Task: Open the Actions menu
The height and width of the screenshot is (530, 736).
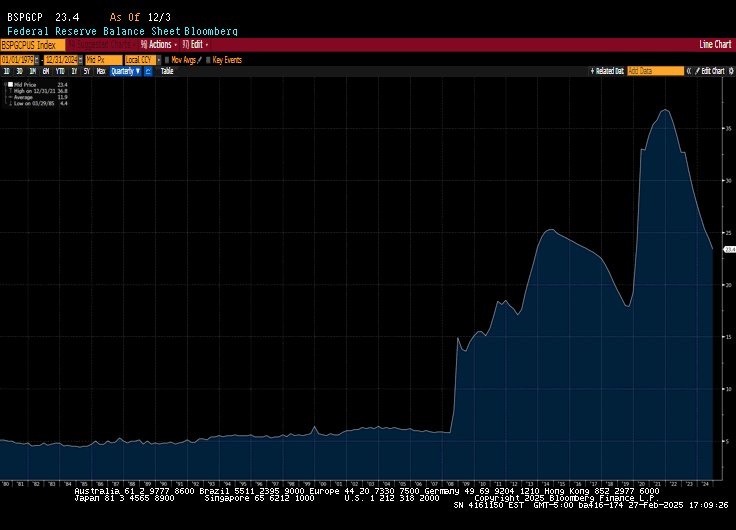Action: pos(159,45)
